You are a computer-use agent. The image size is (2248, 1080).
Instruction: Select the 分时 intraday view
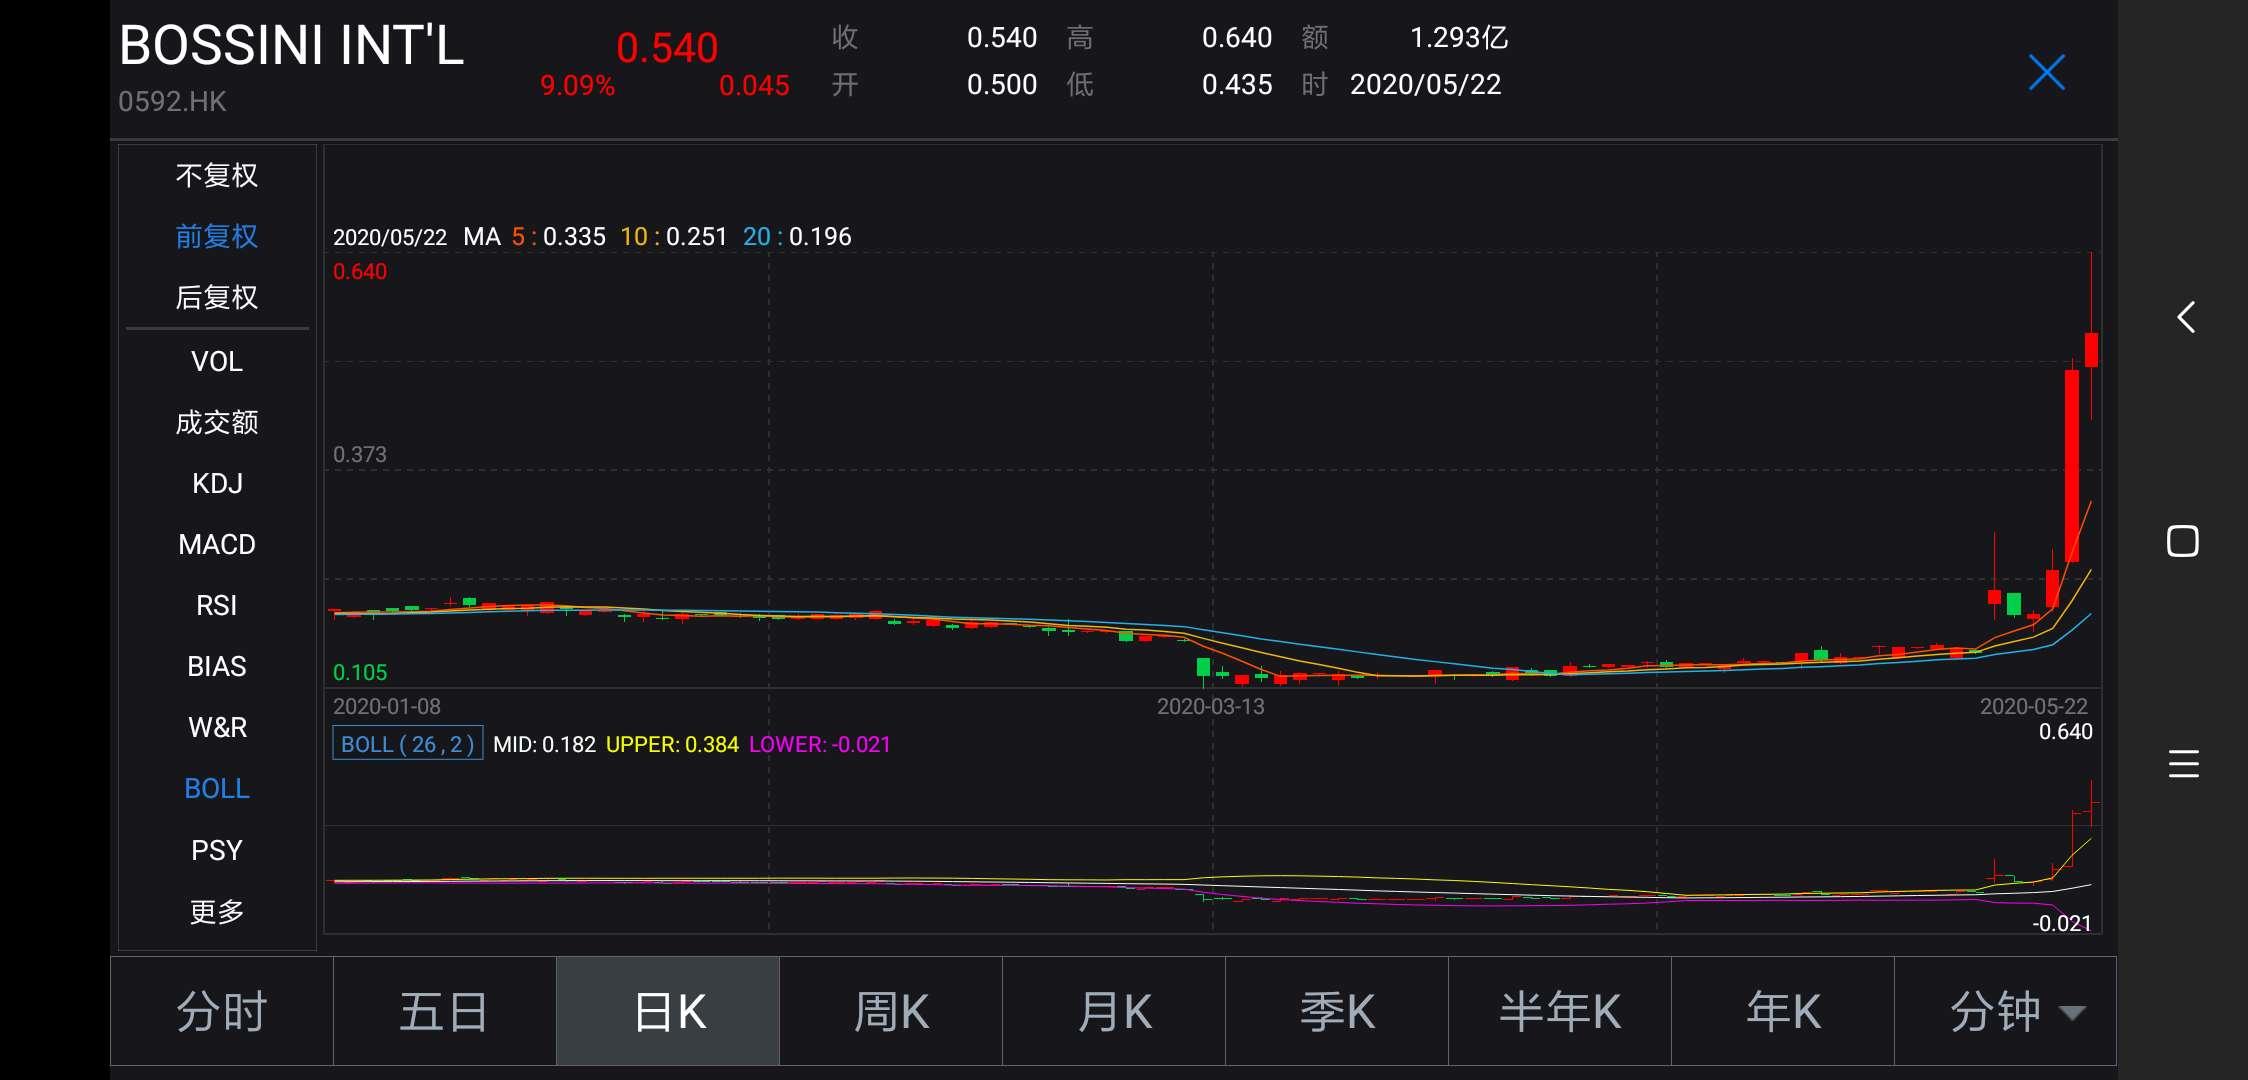[220, 1011]
